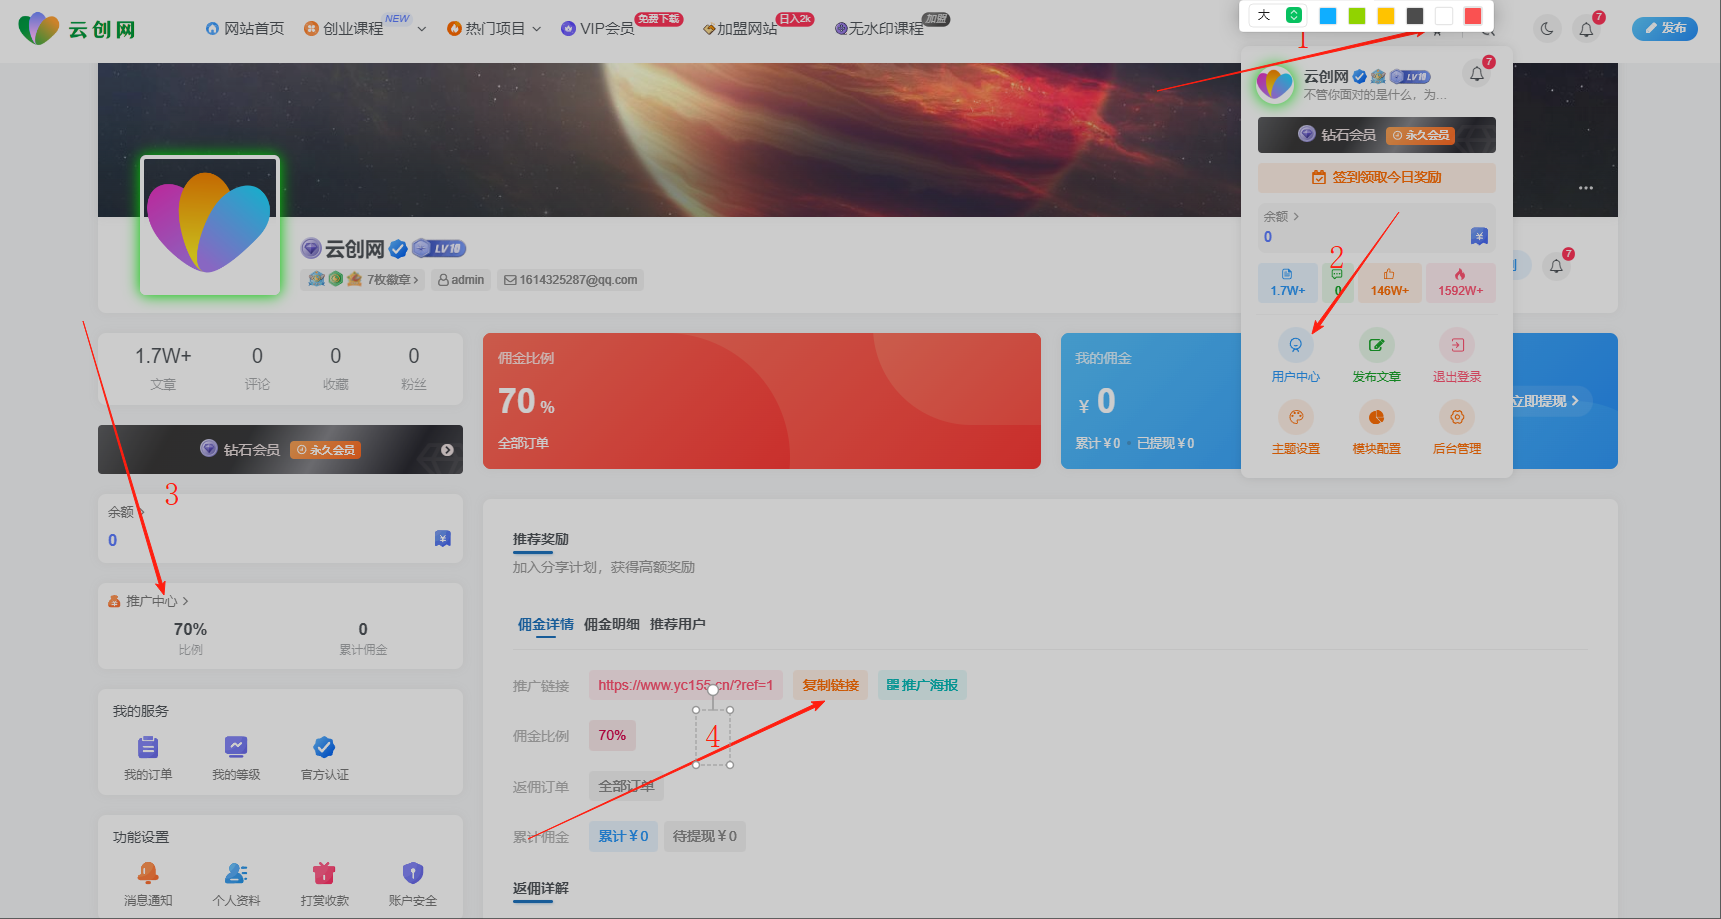This screenshot has width=1721, height=919.
Task: Expand the 热门项目 dropdown
Action: [538, 28]
